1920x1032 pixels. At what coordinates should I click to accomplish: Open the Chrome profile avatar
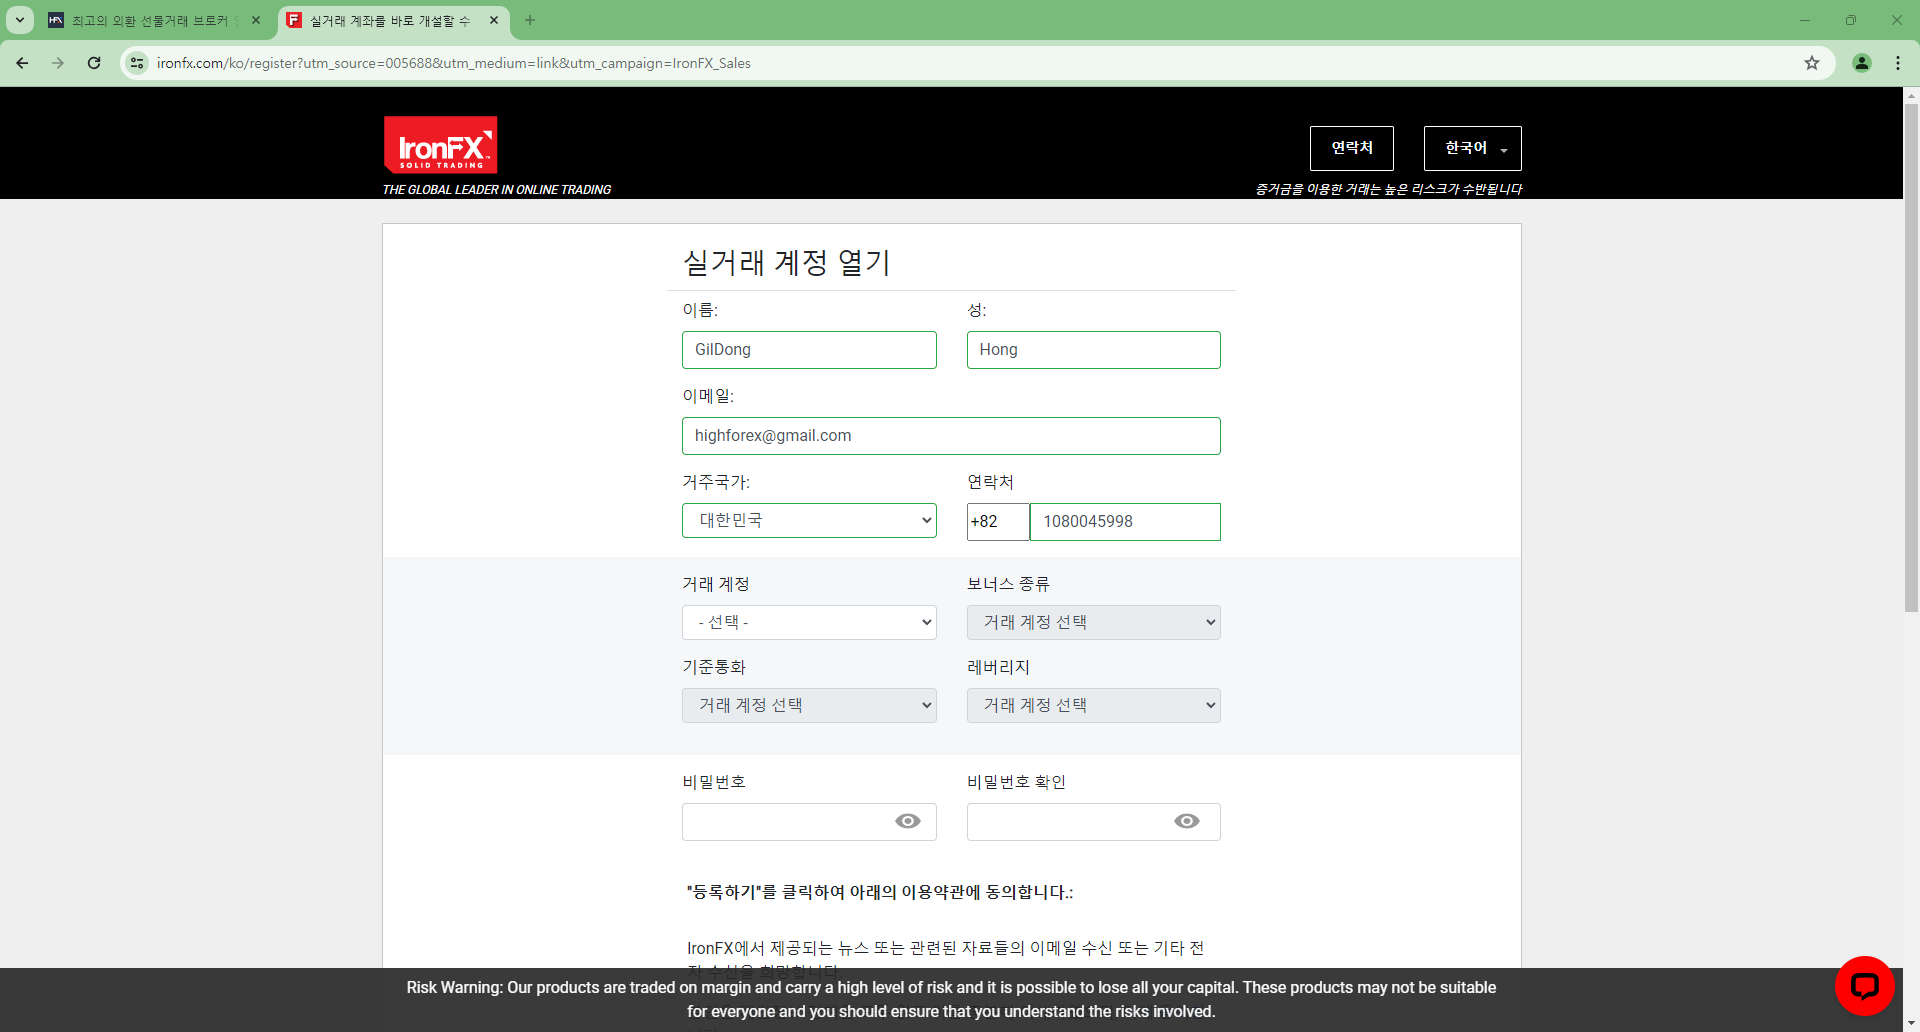click(1861, 62)
